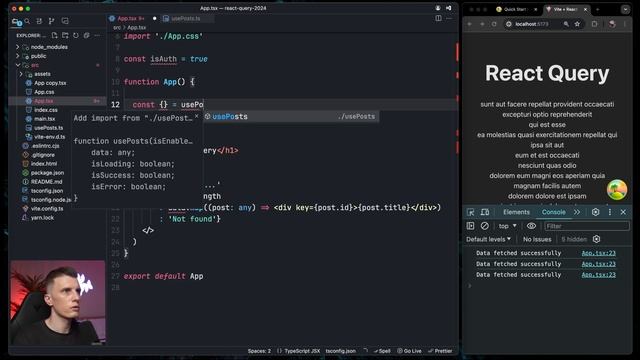Click the No Issues indicator in Console
Viewport: 640px width, 360px height.
click(x=537, y=239)
